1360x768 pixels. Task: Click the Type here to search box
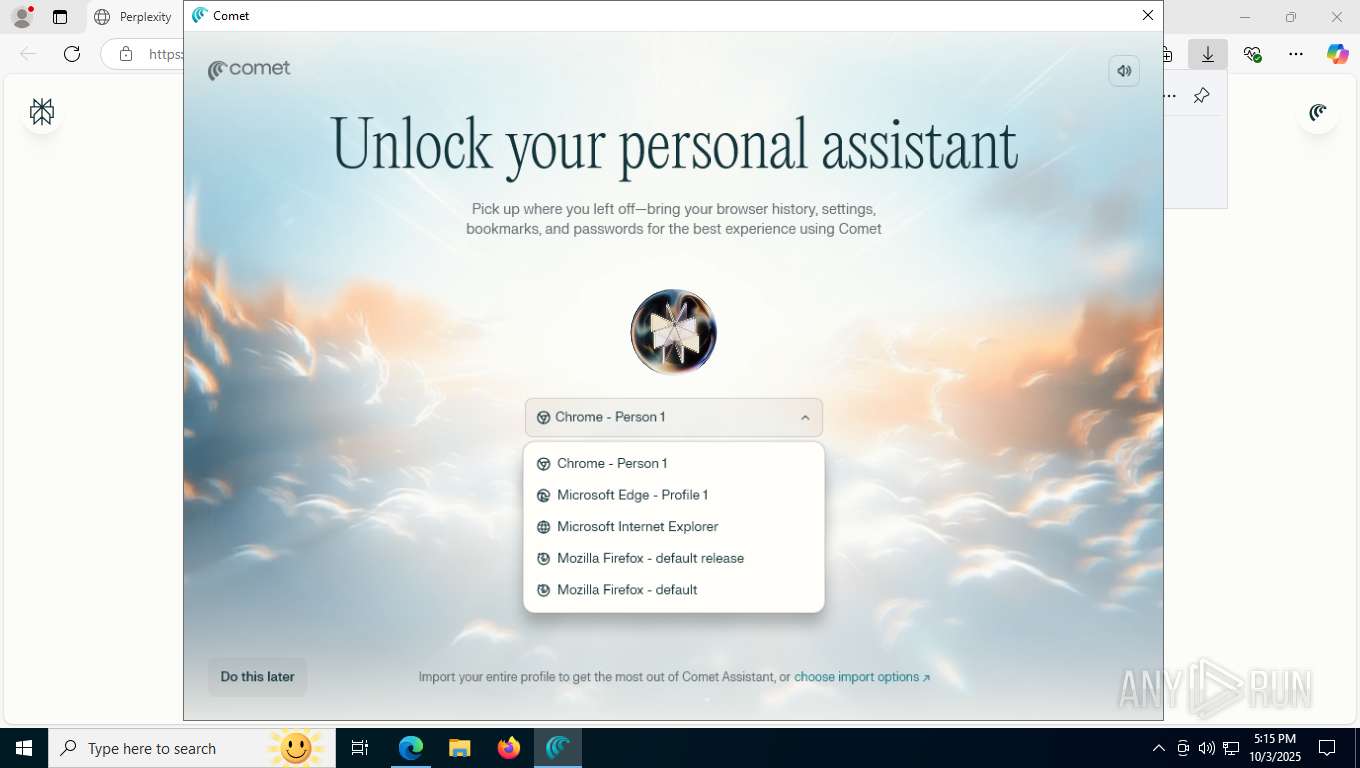coord(190,748)
